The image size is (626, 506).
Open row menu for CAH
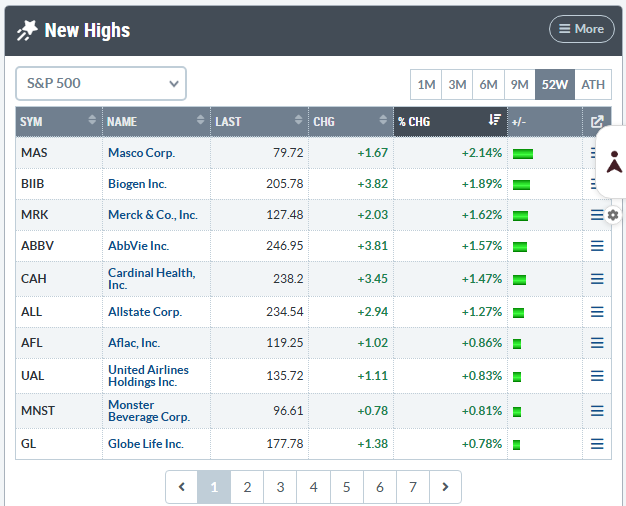[597, 279]
